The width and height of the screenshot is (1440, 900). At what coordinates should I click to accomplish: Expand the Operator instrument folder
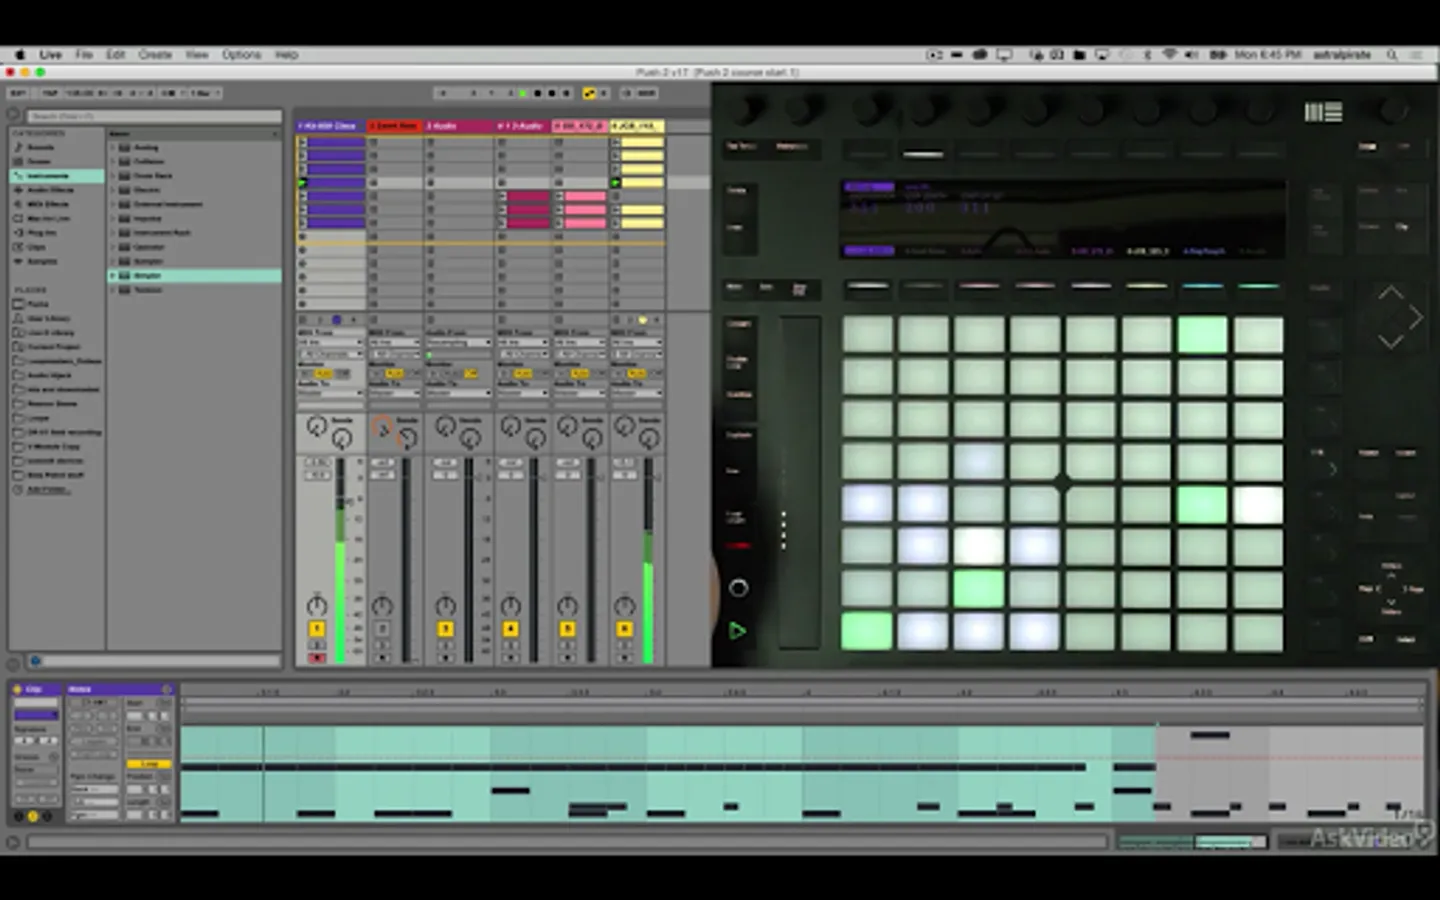point(112,247)
